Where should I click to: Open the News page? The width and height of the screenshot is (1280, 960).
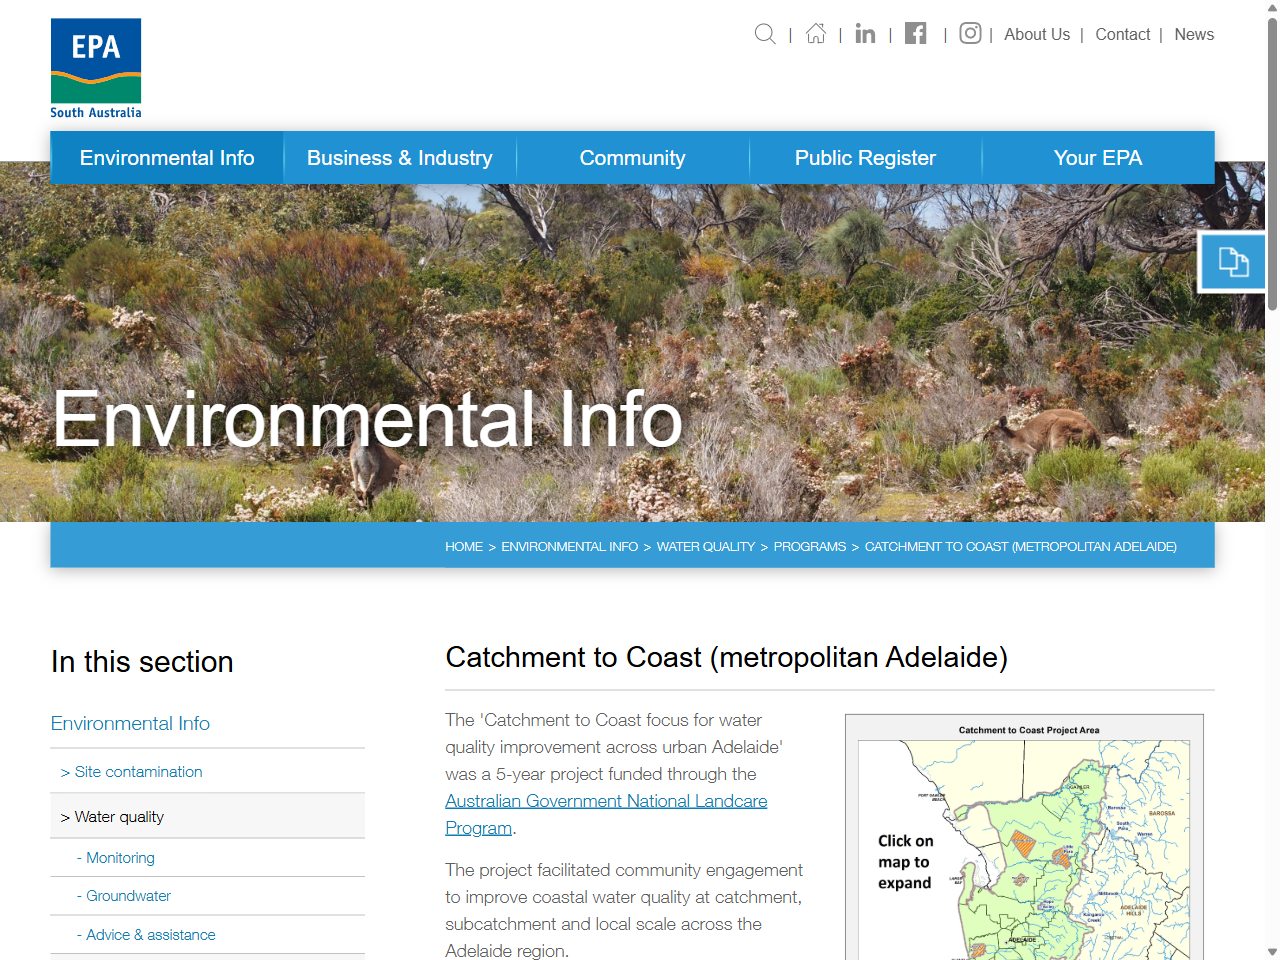click(x=1194, y=34)
